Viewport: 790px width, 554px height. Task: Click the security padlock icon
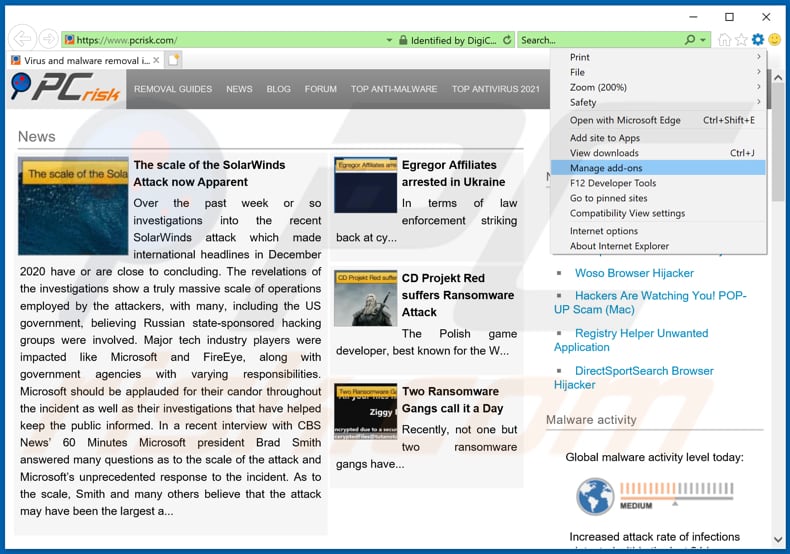(x=402, y=40)
